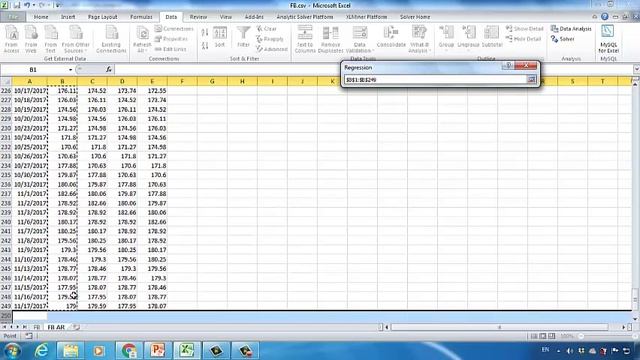Open the Undo history dropdown arrow
Screen dimensions: 640x360
(x=34, y=5)
